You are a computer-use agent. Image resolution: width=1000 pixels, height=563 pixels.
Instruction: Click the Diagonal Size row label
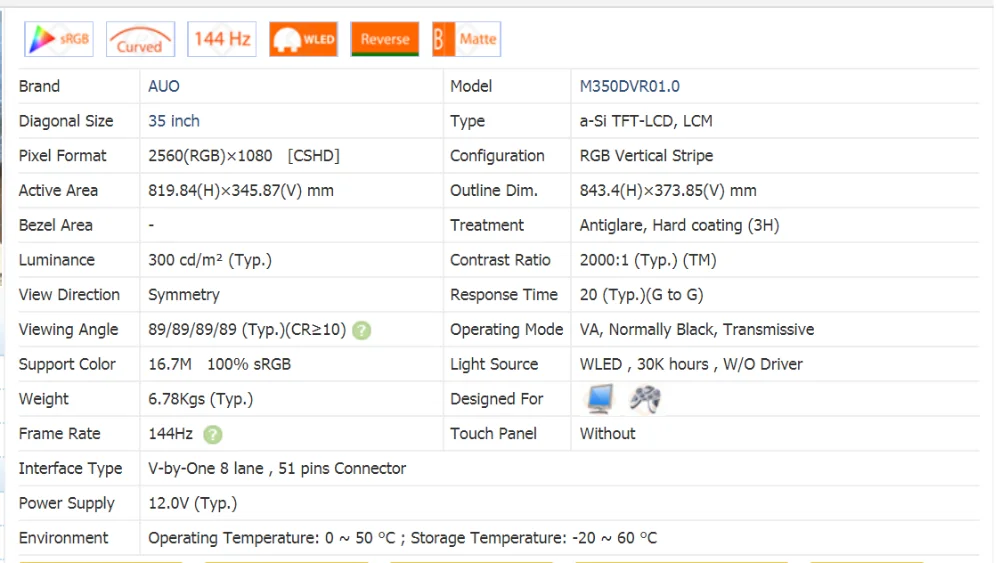click(x=66, y=121)
